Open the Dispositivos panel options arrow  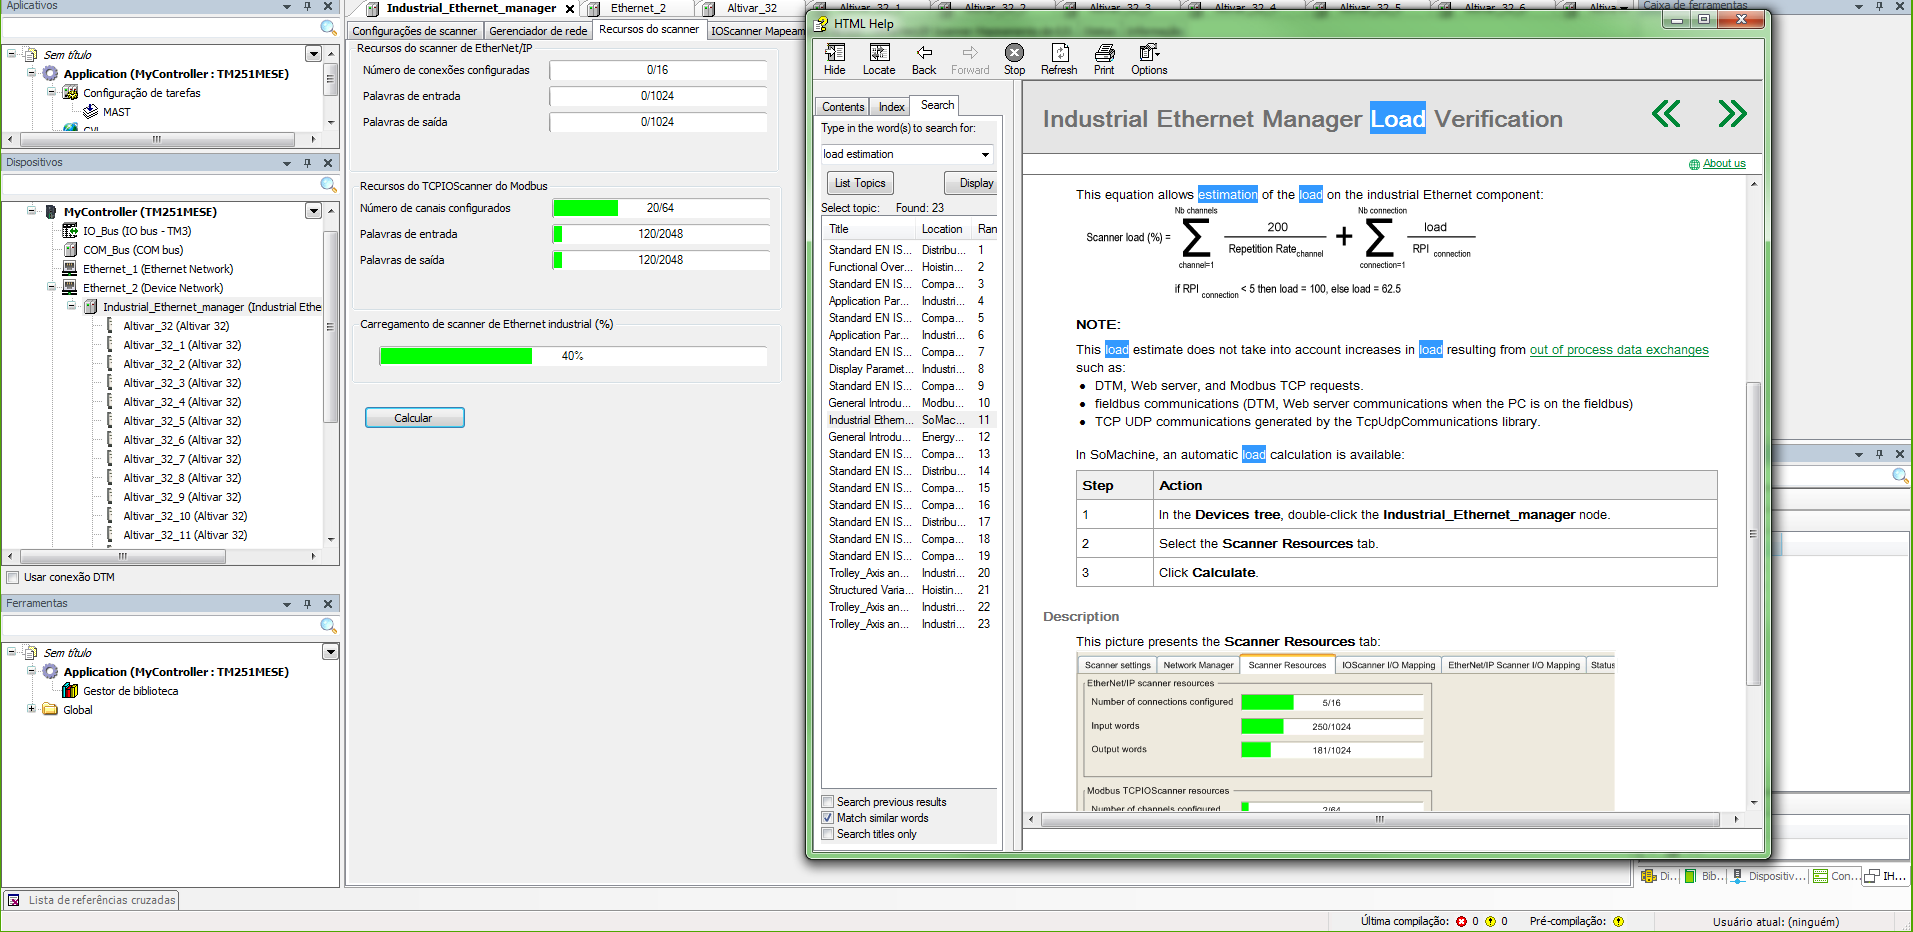(287, 163)
